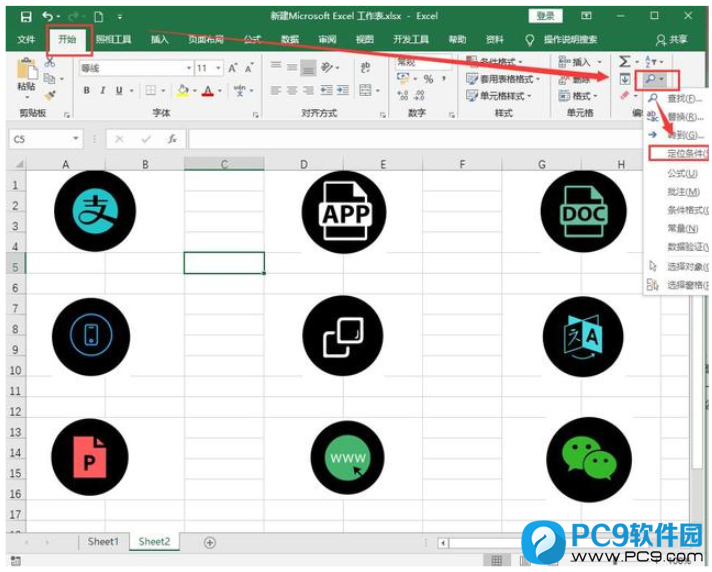Click the Percent Style icon
The image size is (712, 572).
[x=428, y=79]
